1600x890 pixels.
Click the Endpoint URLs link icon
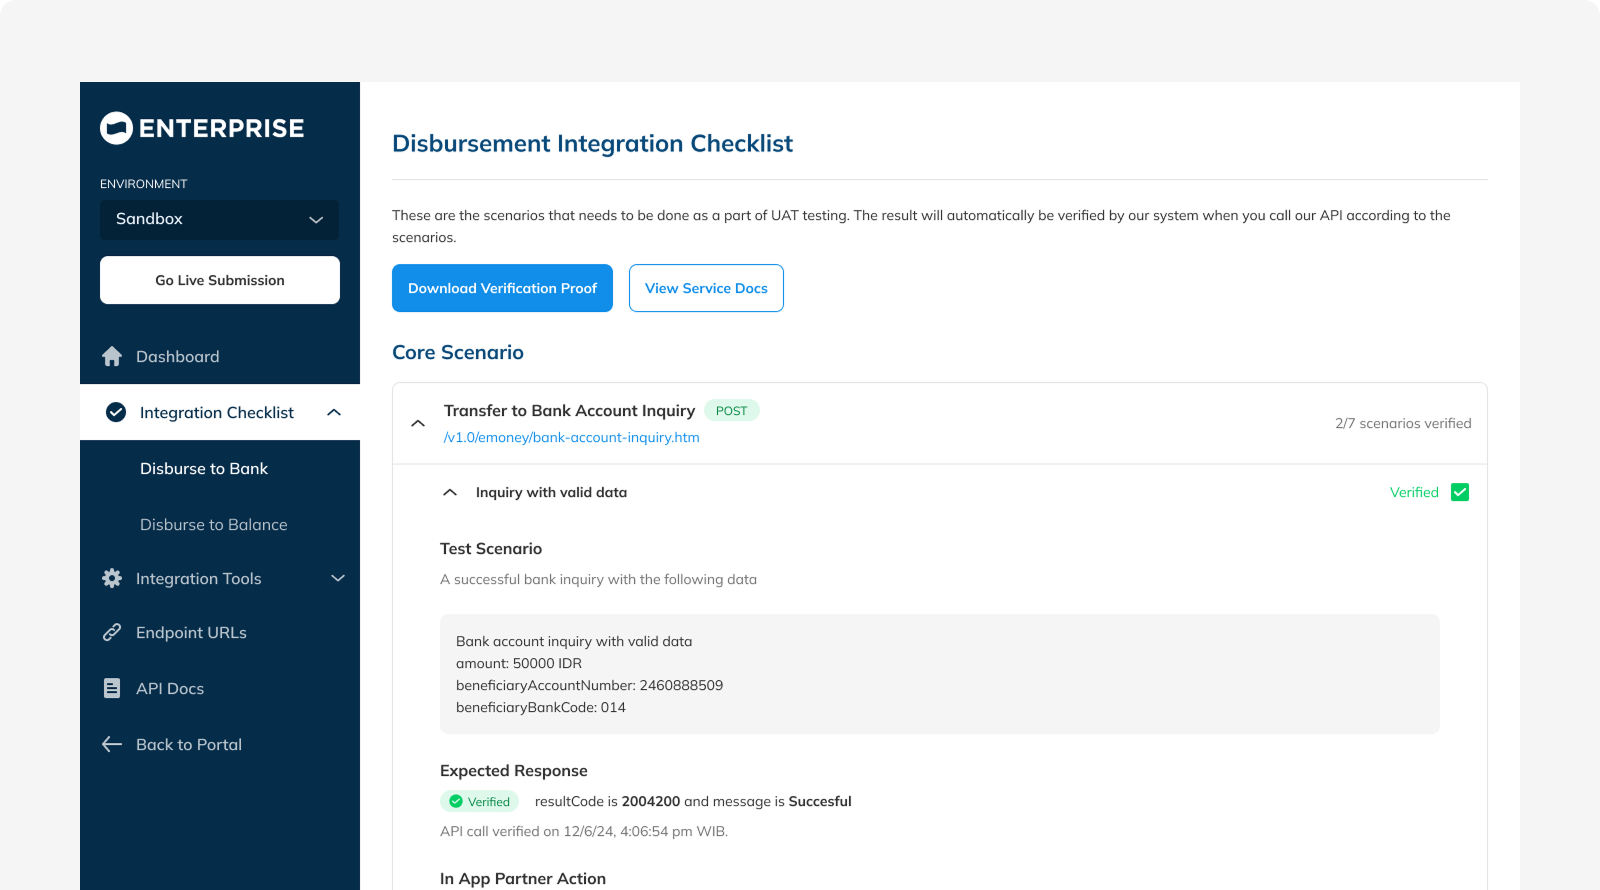(112, 632)
